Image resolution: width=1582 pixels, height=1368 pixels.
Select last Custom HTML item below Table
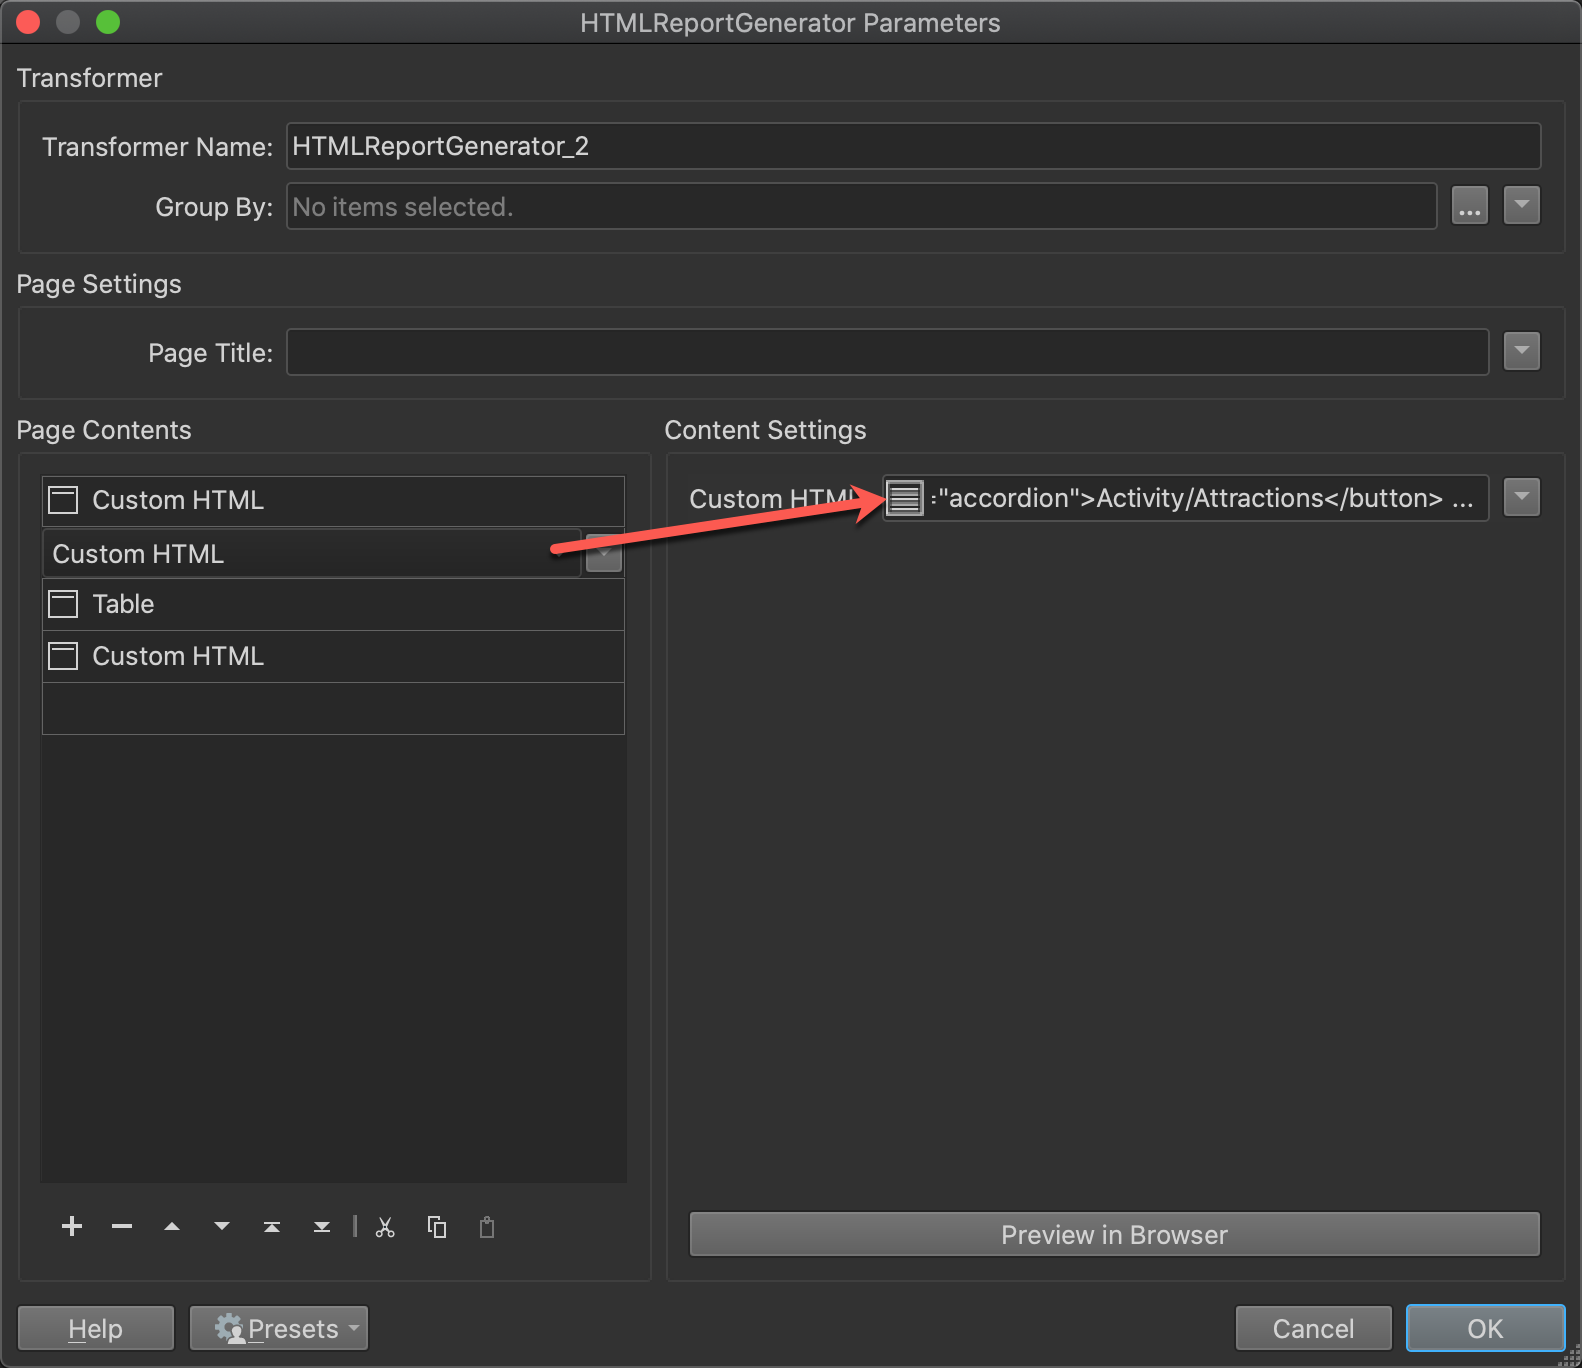(333, 657)
